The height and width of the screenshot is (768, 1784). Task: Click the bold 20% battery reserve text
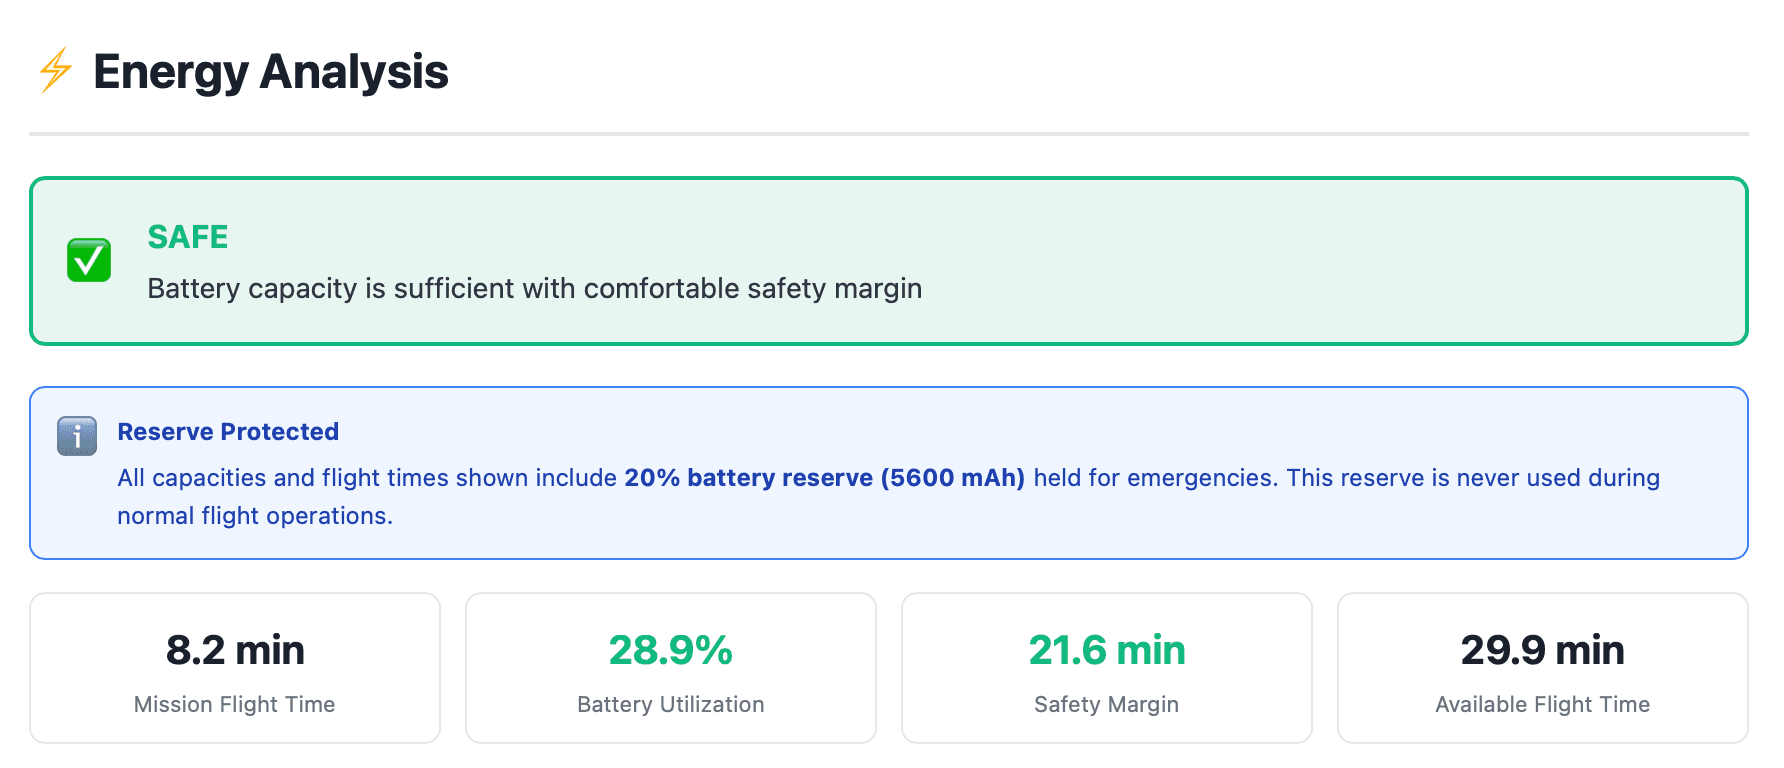point(752,478)
